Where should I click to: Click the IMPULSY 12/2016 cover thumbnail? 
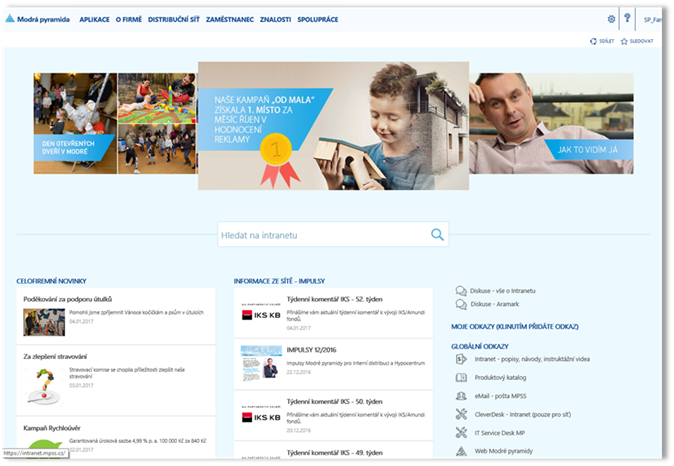[261, 363]
